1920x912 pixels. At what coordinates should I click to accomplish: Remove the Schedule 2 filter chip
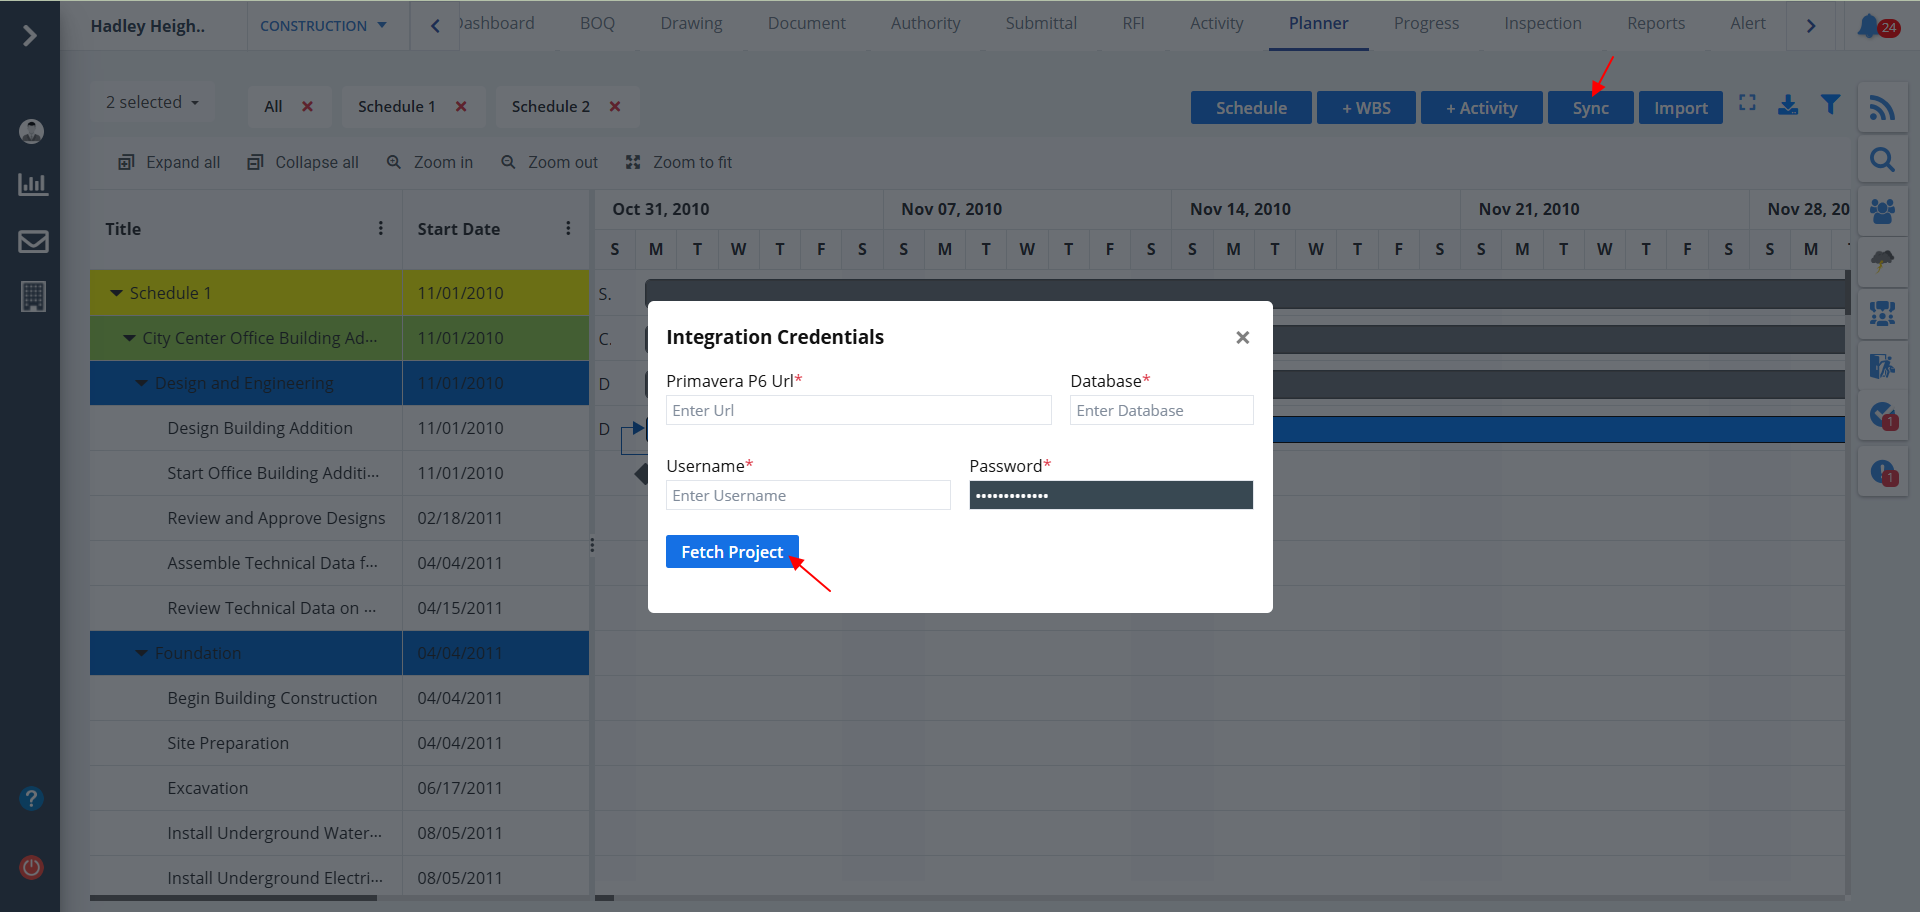coord(615,107)
